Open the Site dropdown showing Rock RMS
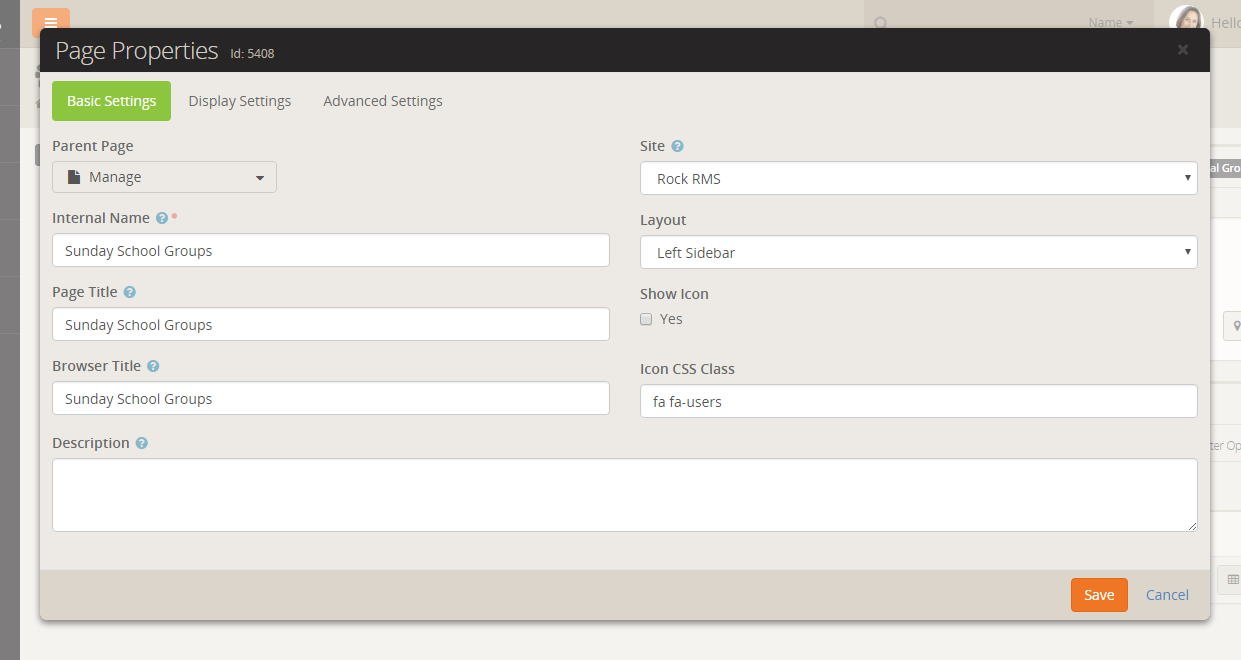1241x660 pixels. pyautogui.click(x=918, y=179)
